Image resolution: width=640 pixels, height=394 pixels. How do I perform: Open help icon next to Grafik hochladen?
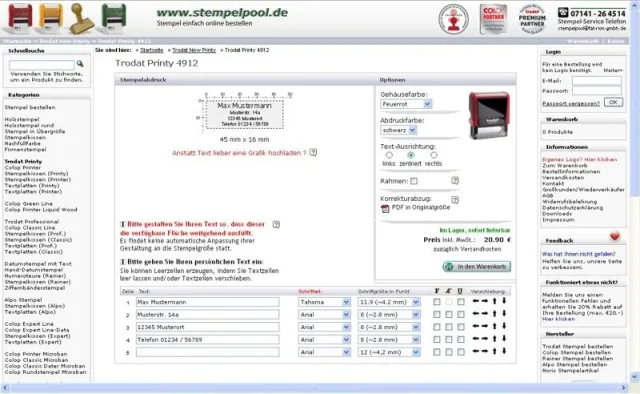tap(313, 152)
